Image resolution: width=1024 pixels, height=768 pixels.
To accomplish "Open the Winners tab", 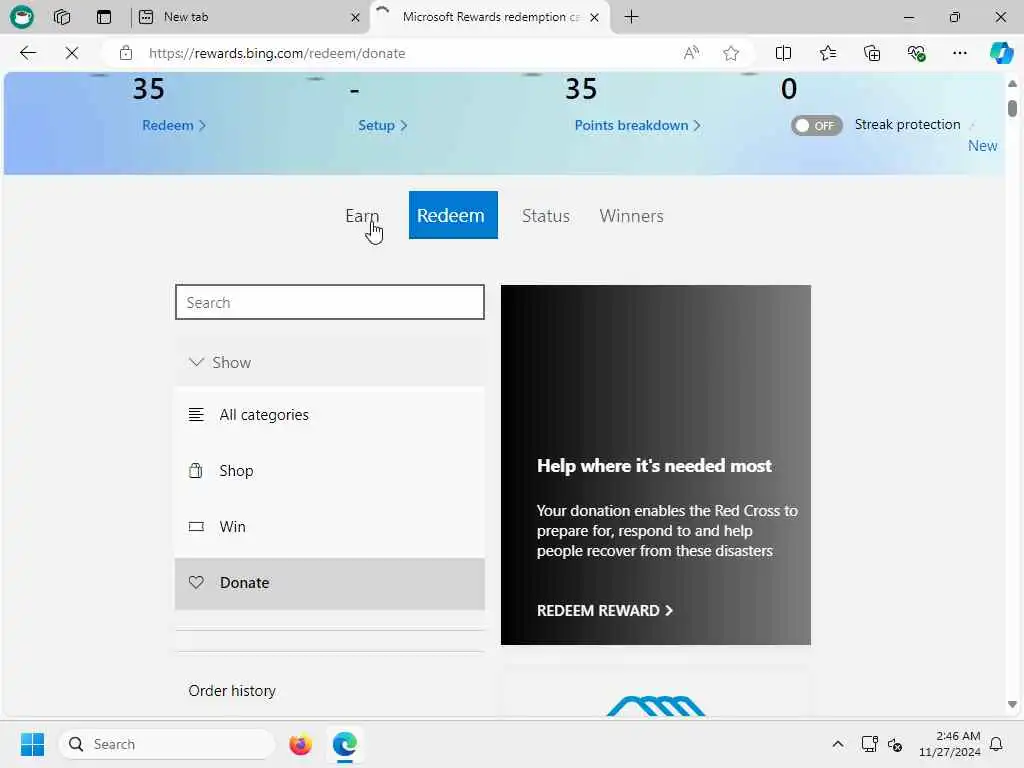I will pyautogui.click(x=631, y=216).
